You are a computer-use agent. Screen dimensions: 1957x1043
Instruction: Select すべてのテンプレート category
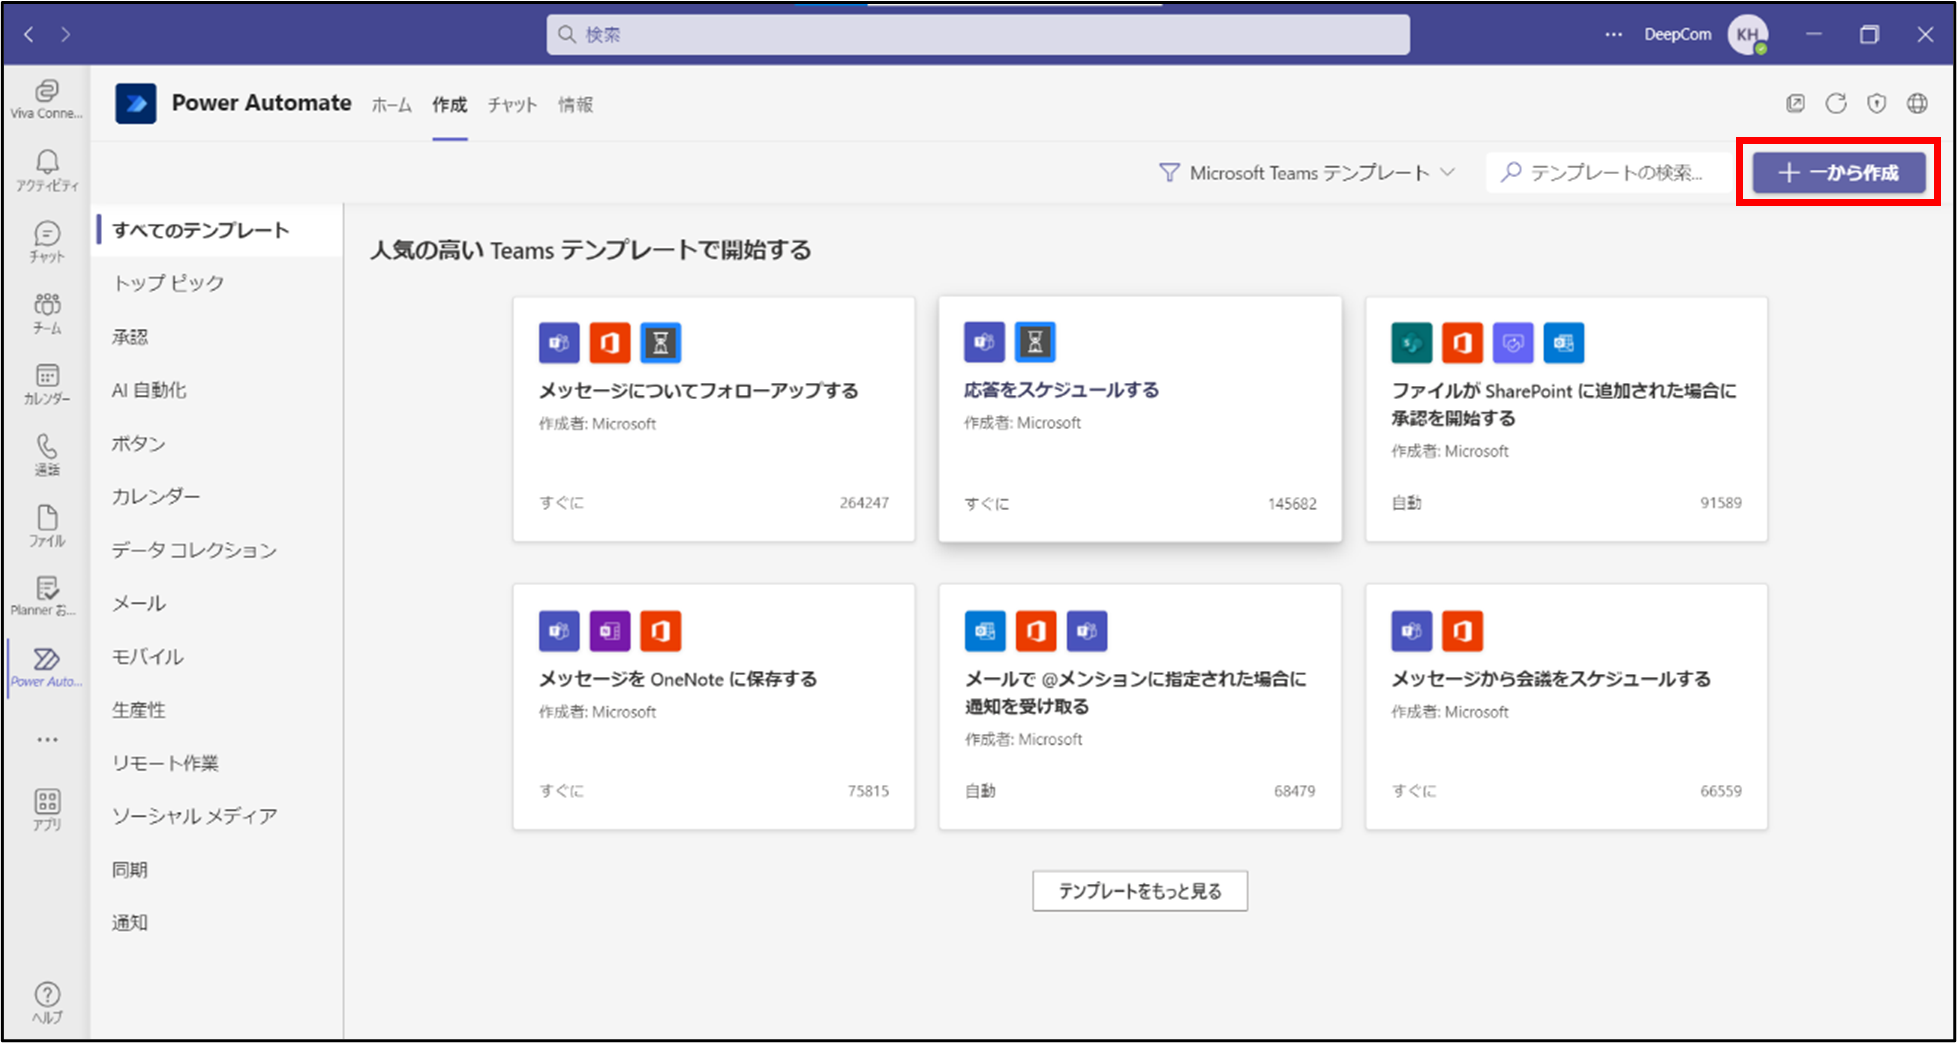coord(219,230)
